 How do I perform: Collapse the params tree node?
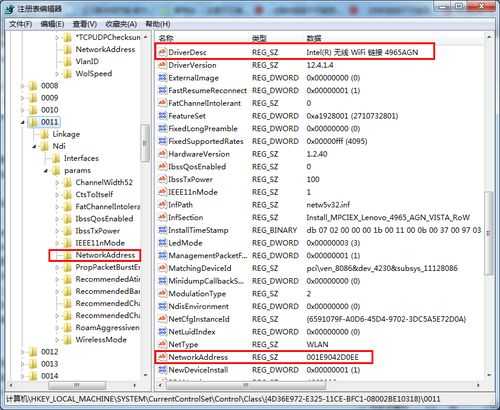coord(46,171)
